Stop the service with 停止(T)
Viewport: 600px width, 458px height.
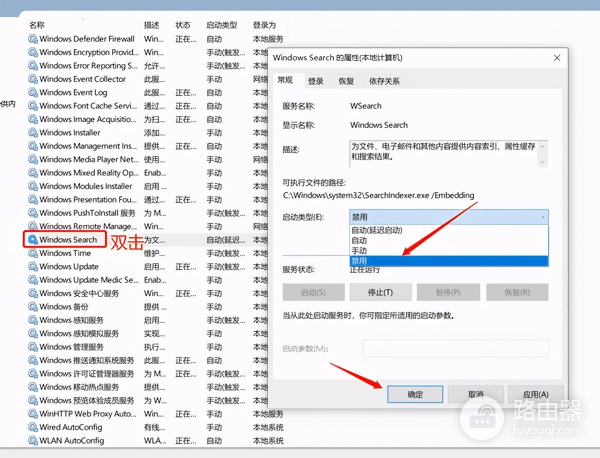click(380, 292)
